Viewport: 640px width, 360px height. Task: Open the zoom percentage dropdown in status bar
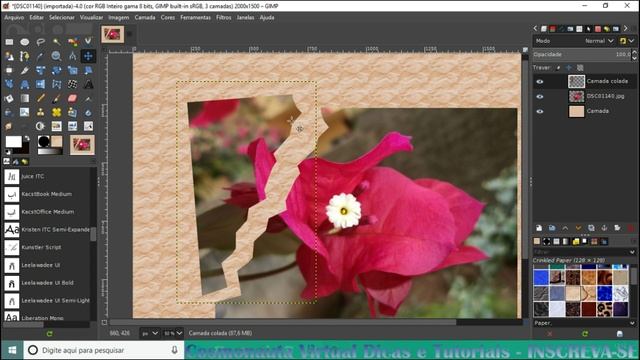172,333
